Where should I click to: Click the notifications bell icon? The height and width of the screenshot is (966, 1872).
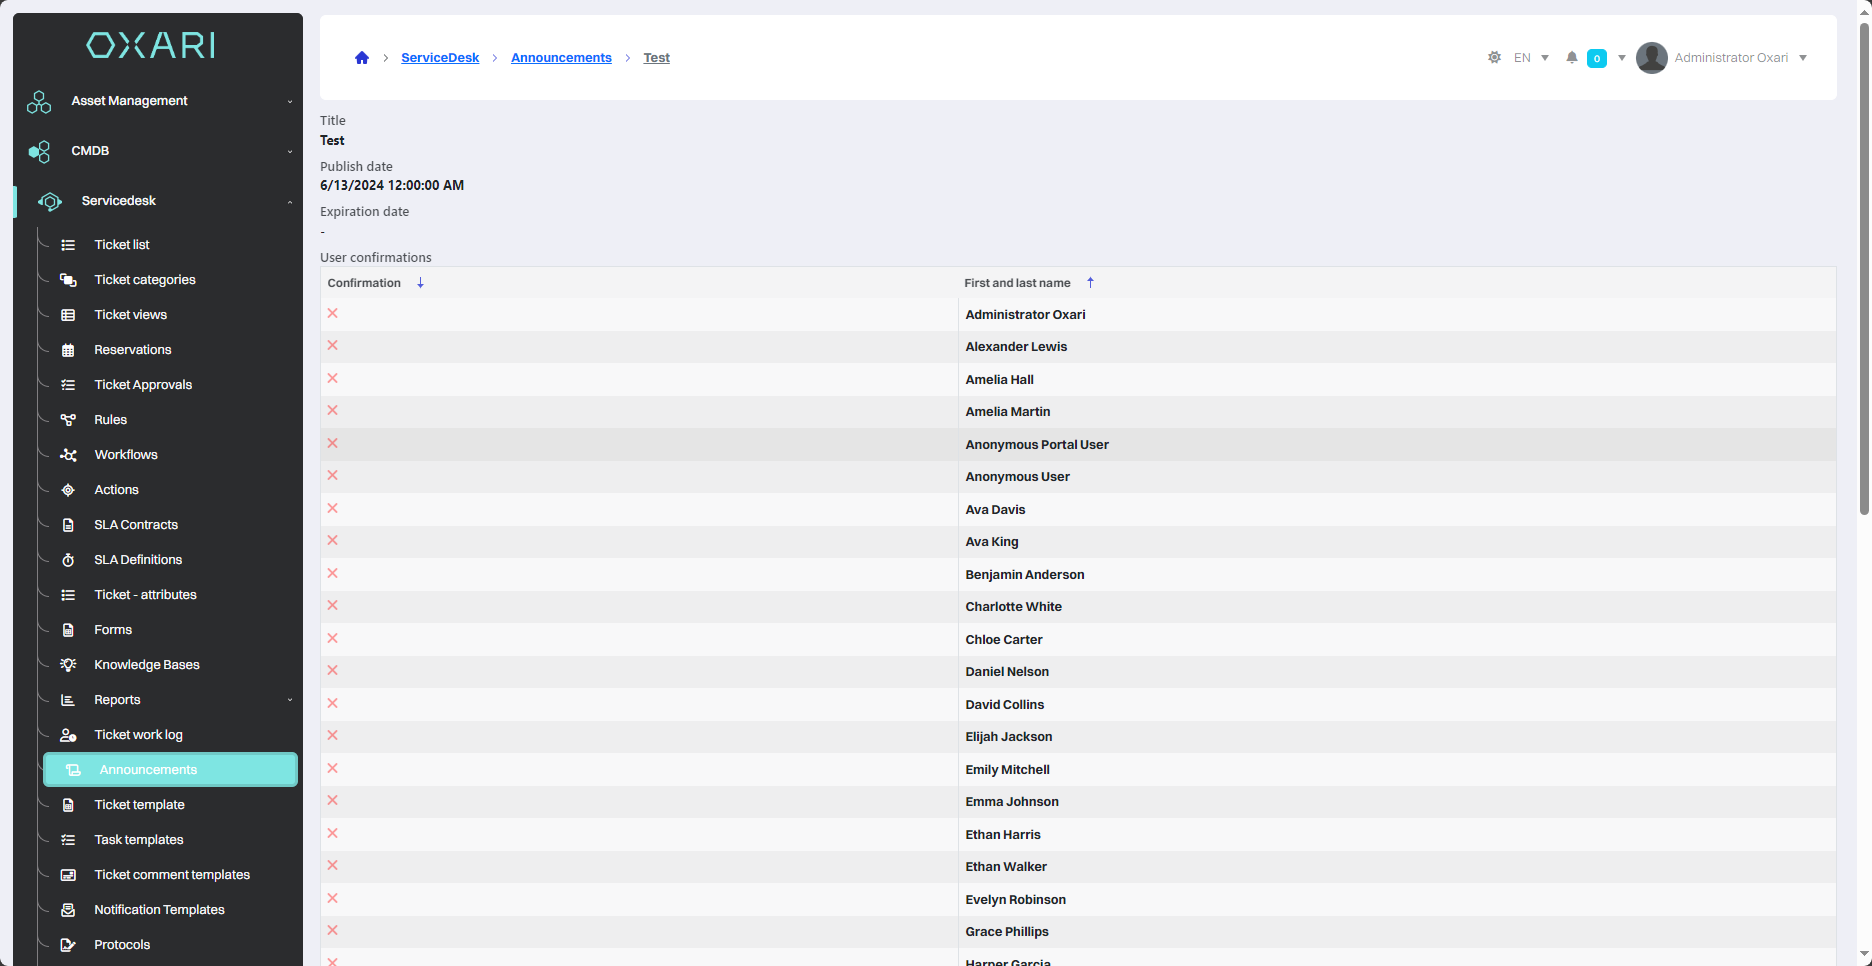click(x=1572, y=58)
